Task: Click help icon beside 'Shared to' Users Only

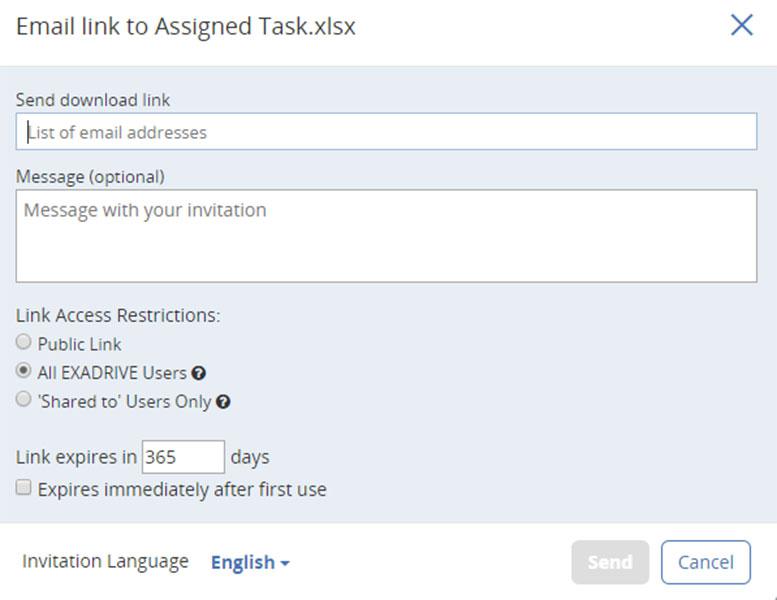Action: pos(223,402)
